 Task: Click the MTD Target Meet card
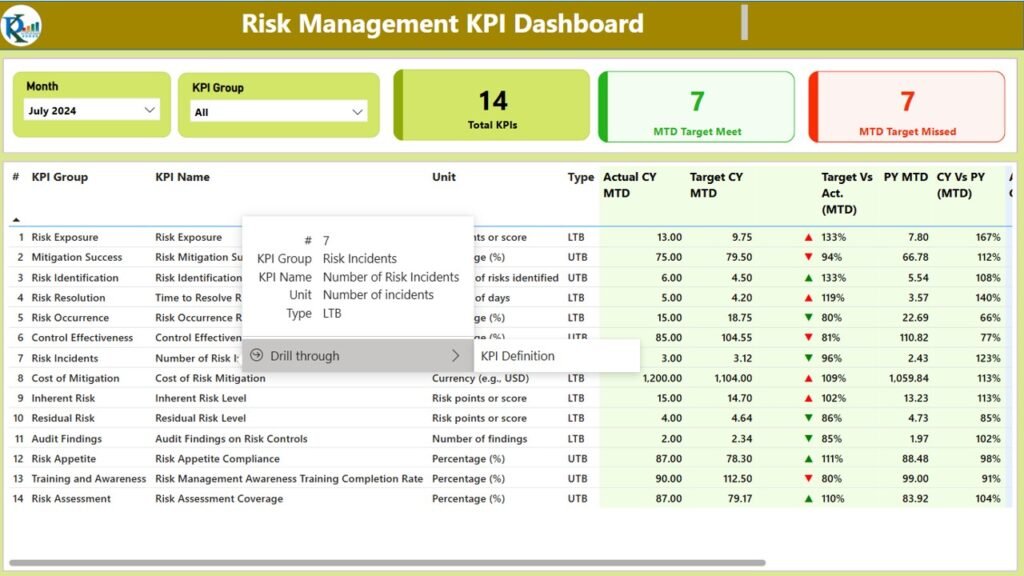coord(696,104)
